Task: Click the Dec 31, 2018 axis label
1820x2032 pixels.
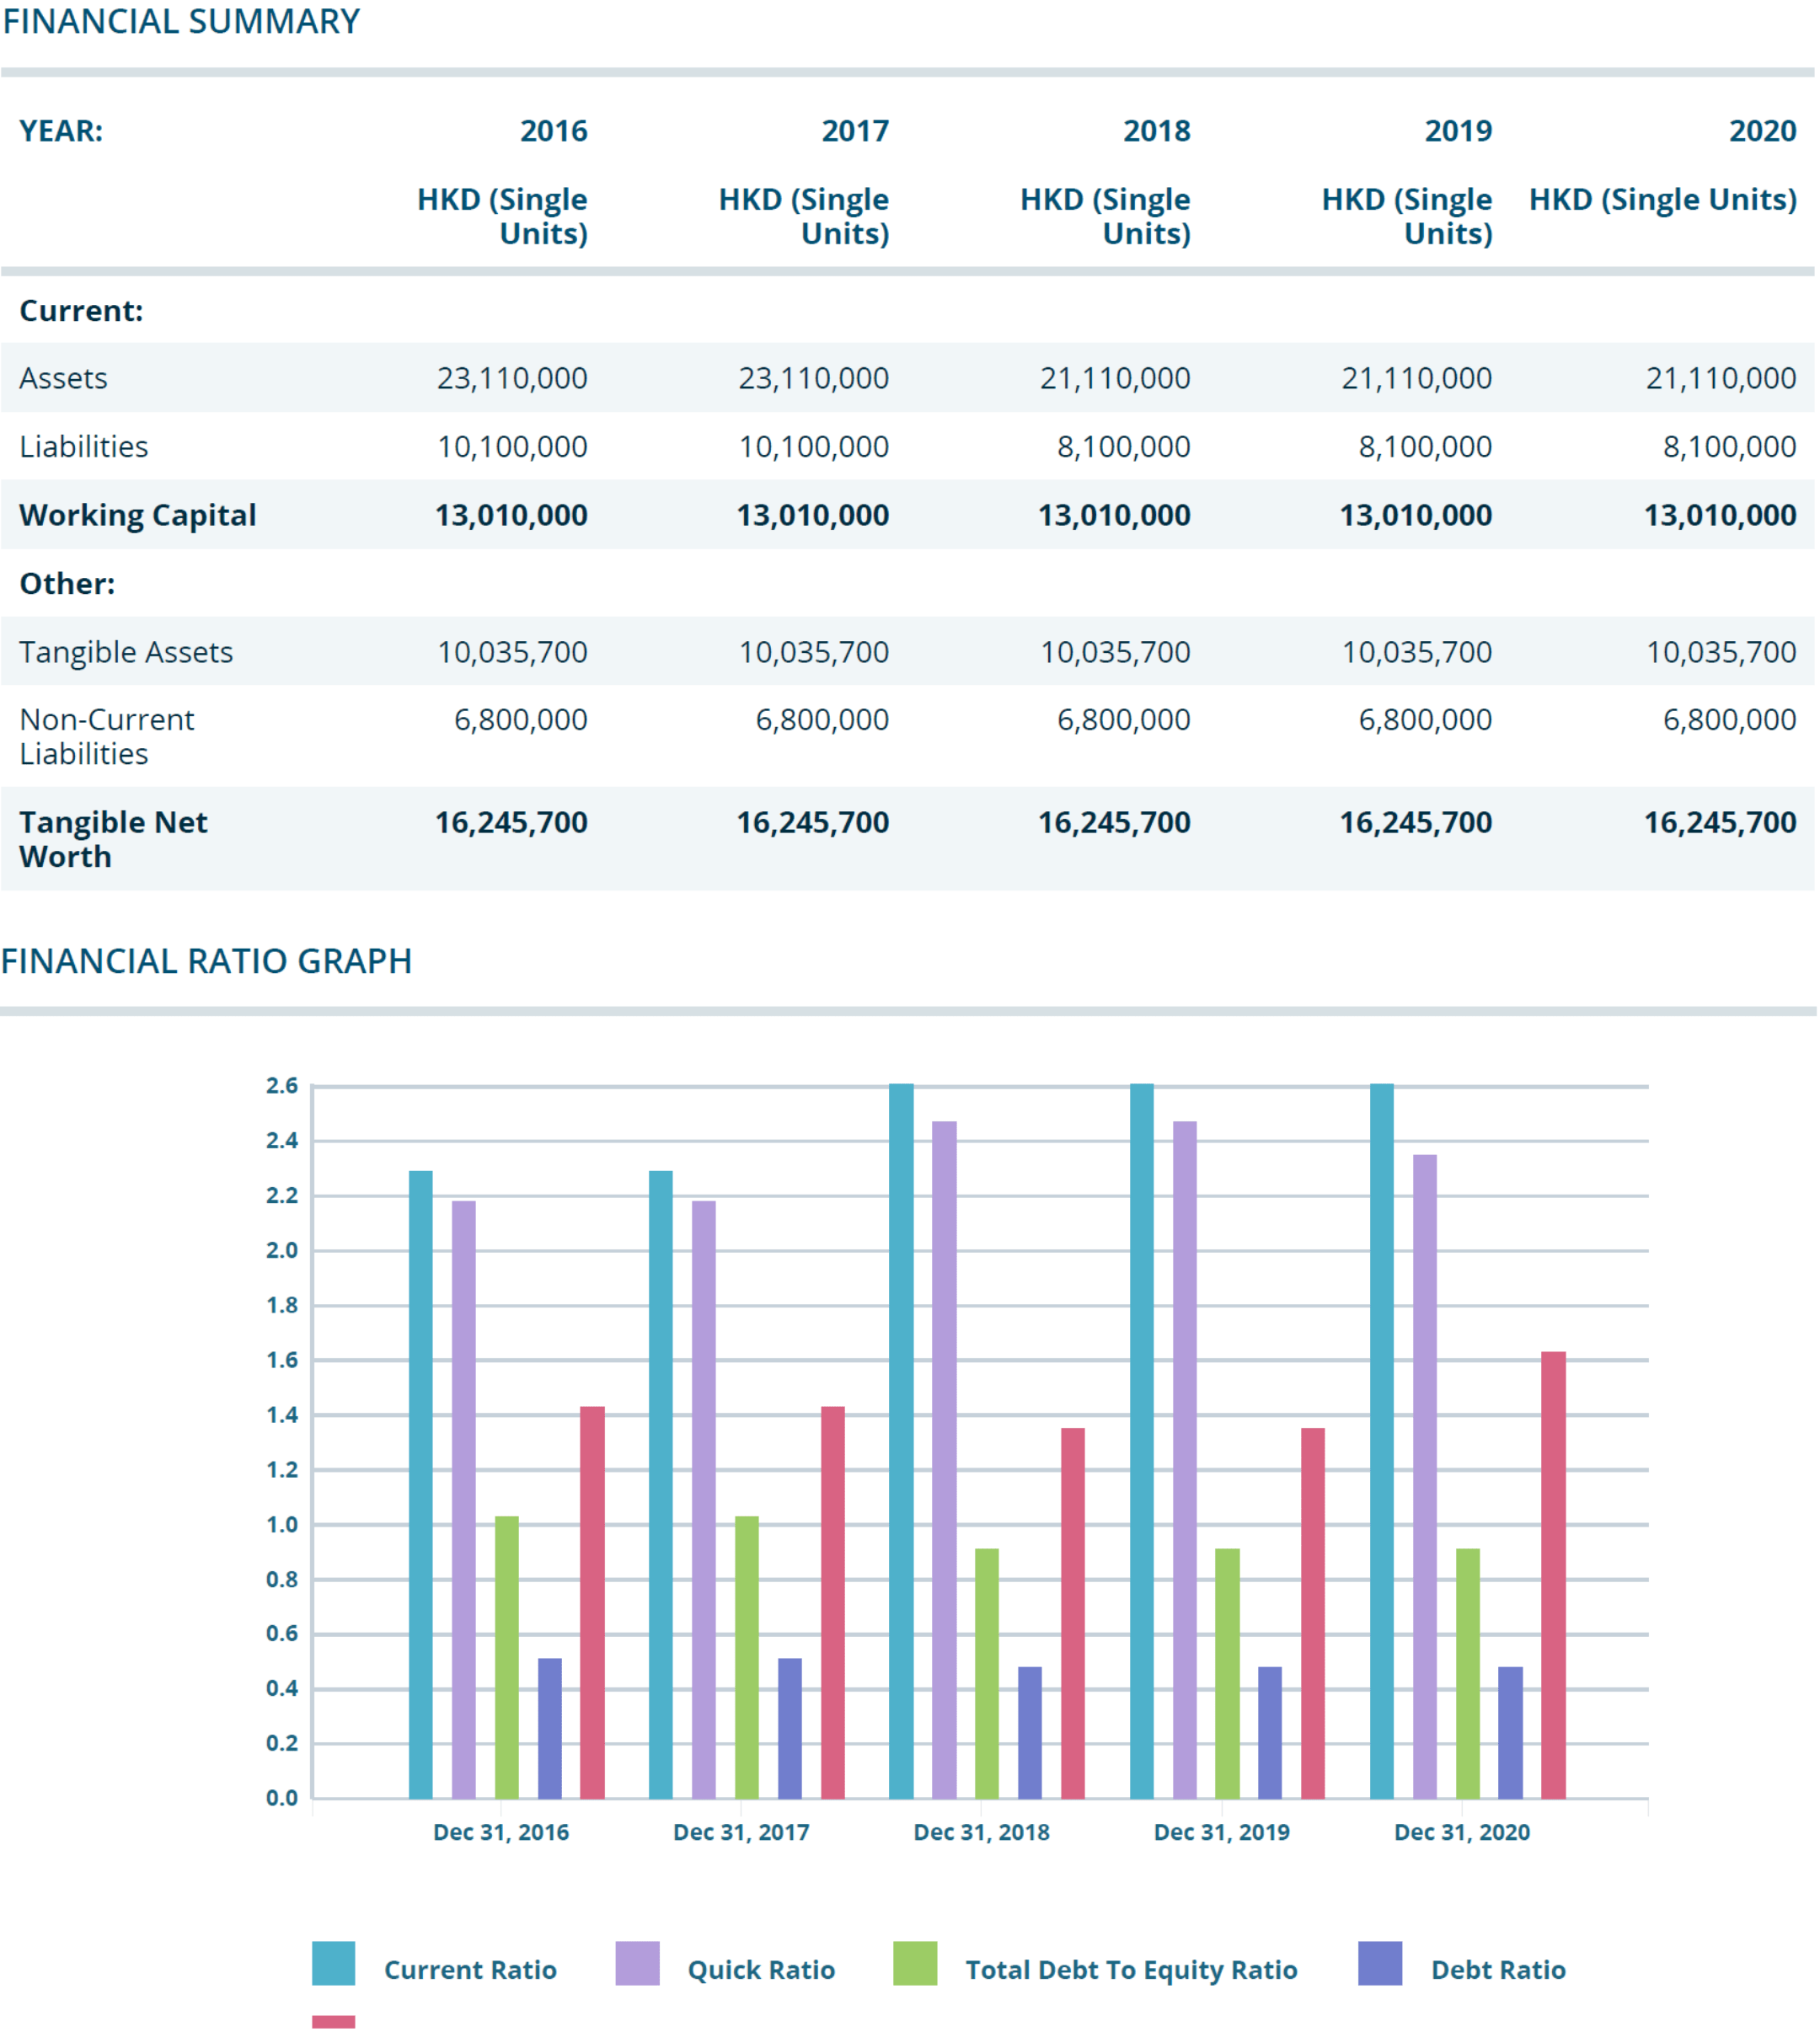Action: (982, 1833)
